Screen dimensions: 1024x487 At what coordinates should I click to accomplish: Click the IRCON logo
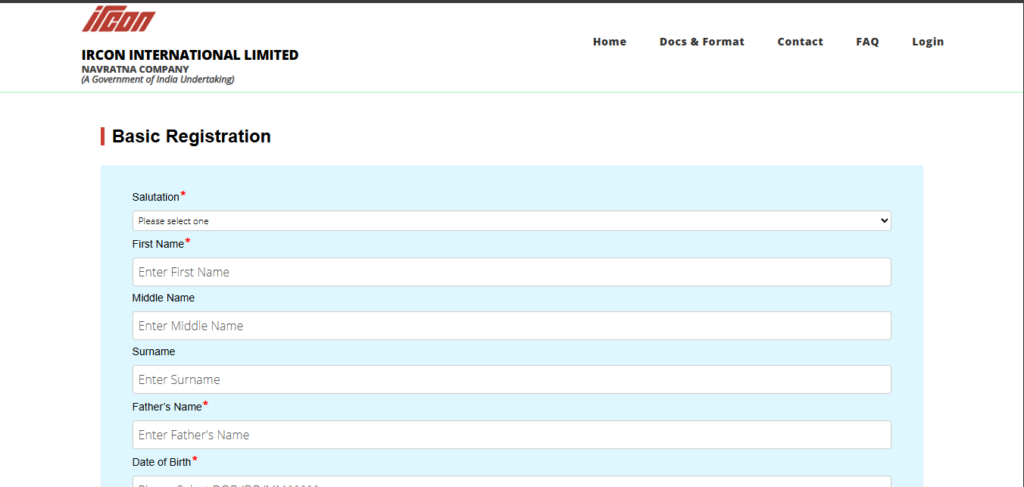118,20
